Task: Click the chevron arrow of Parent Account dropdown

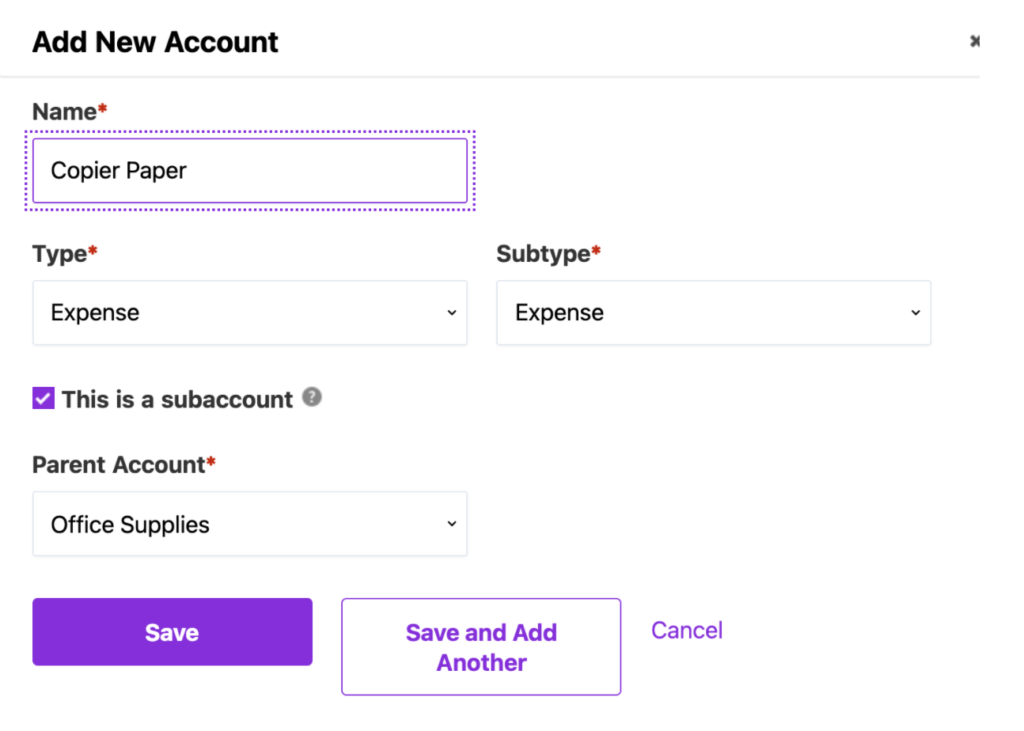Action: 451,524
